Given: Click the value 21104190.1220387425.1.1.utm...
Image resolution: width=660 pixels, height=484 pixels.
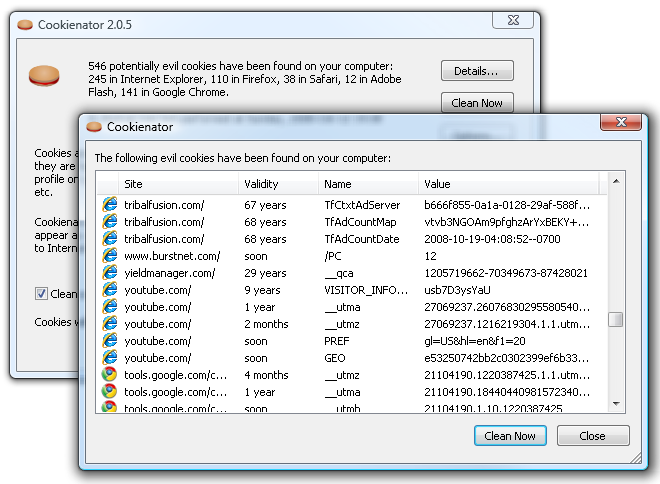Looking at the screenshot, I should [507, 375].
